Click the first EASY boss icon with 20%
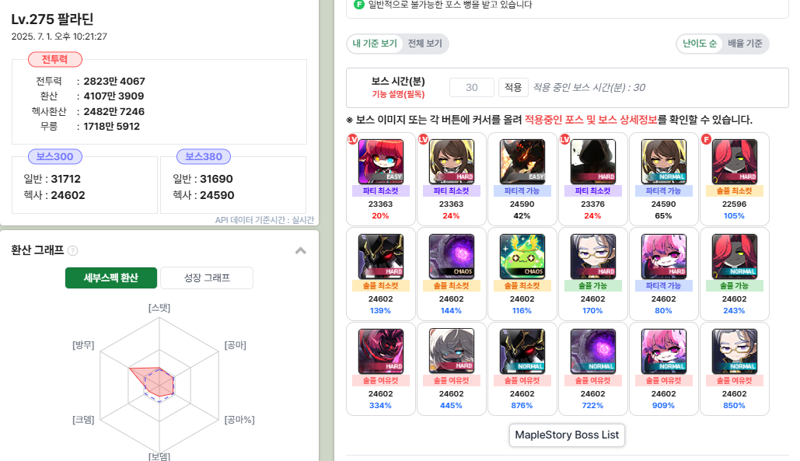800x461 pixels. pyautogui.click(x=381, y=162)
